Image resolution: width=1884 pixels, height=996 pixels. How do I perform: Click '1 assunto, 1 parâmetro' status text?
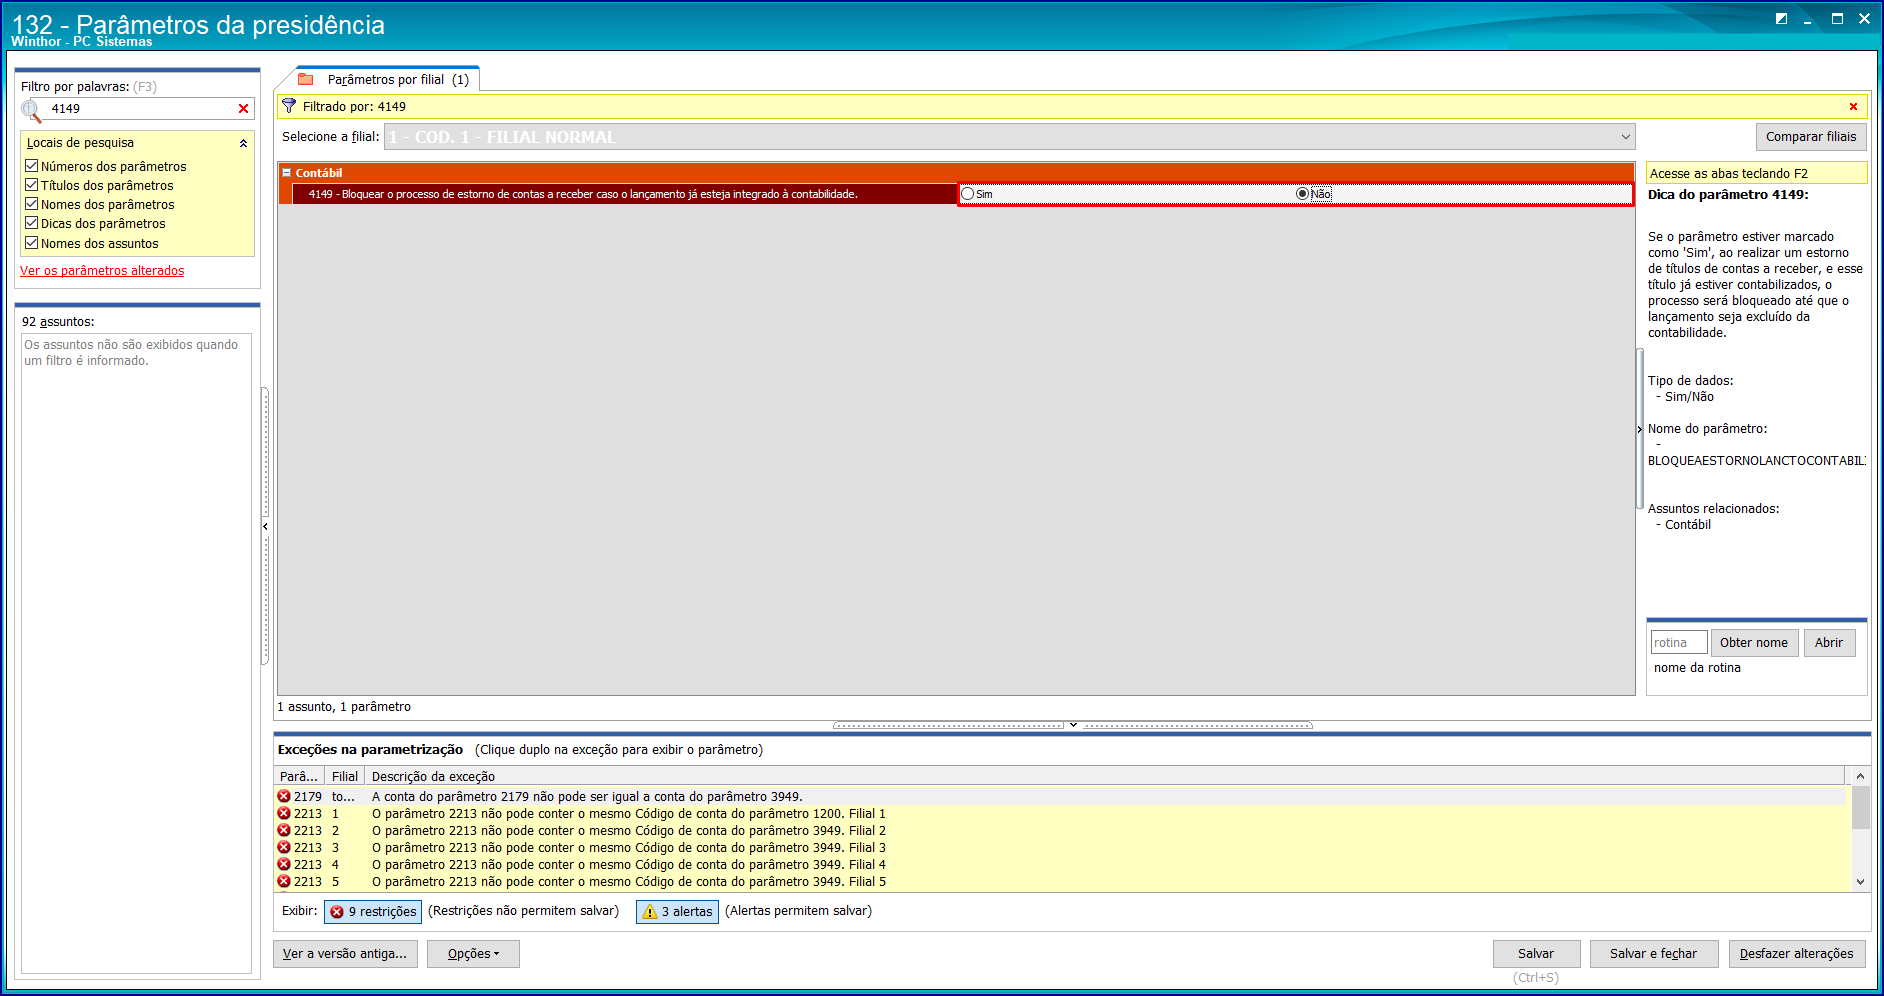tap(344, 707)
